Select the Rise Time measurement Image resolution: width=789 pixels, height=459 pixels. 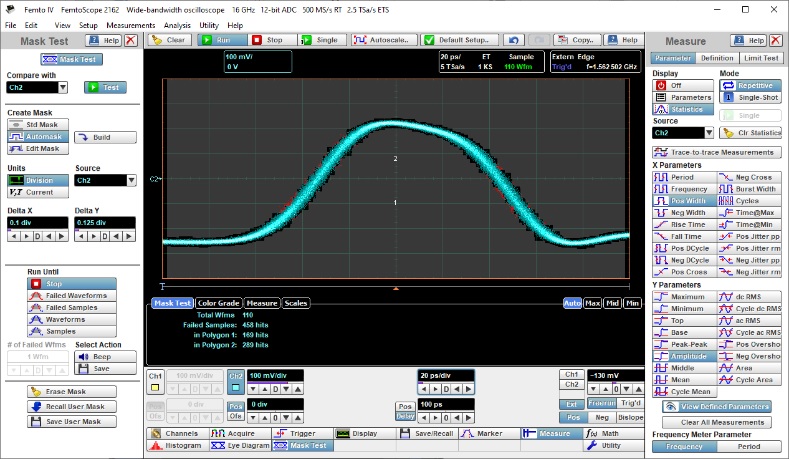(x=680, y=225)
